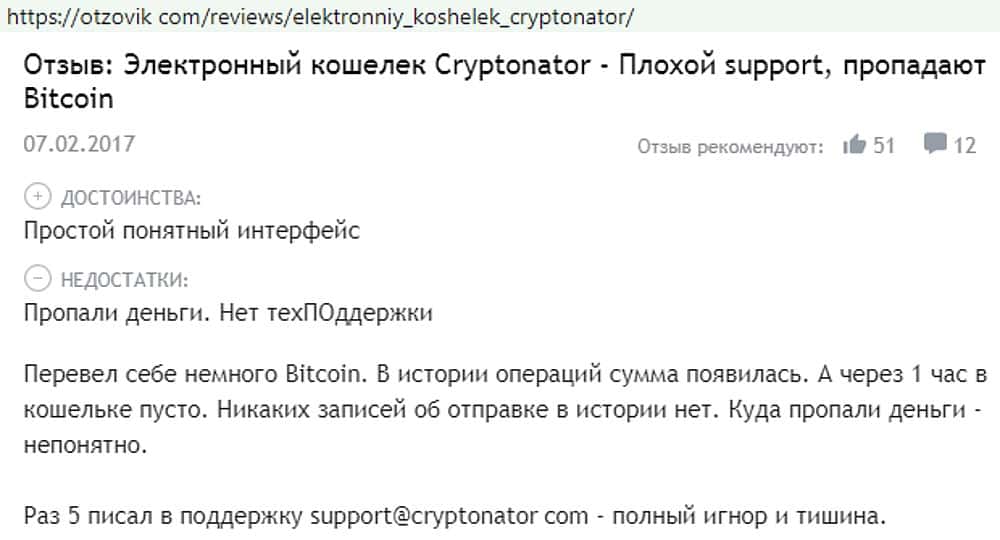
Task: Click the word Bitcoin ending the title
Action: [68, 100]
